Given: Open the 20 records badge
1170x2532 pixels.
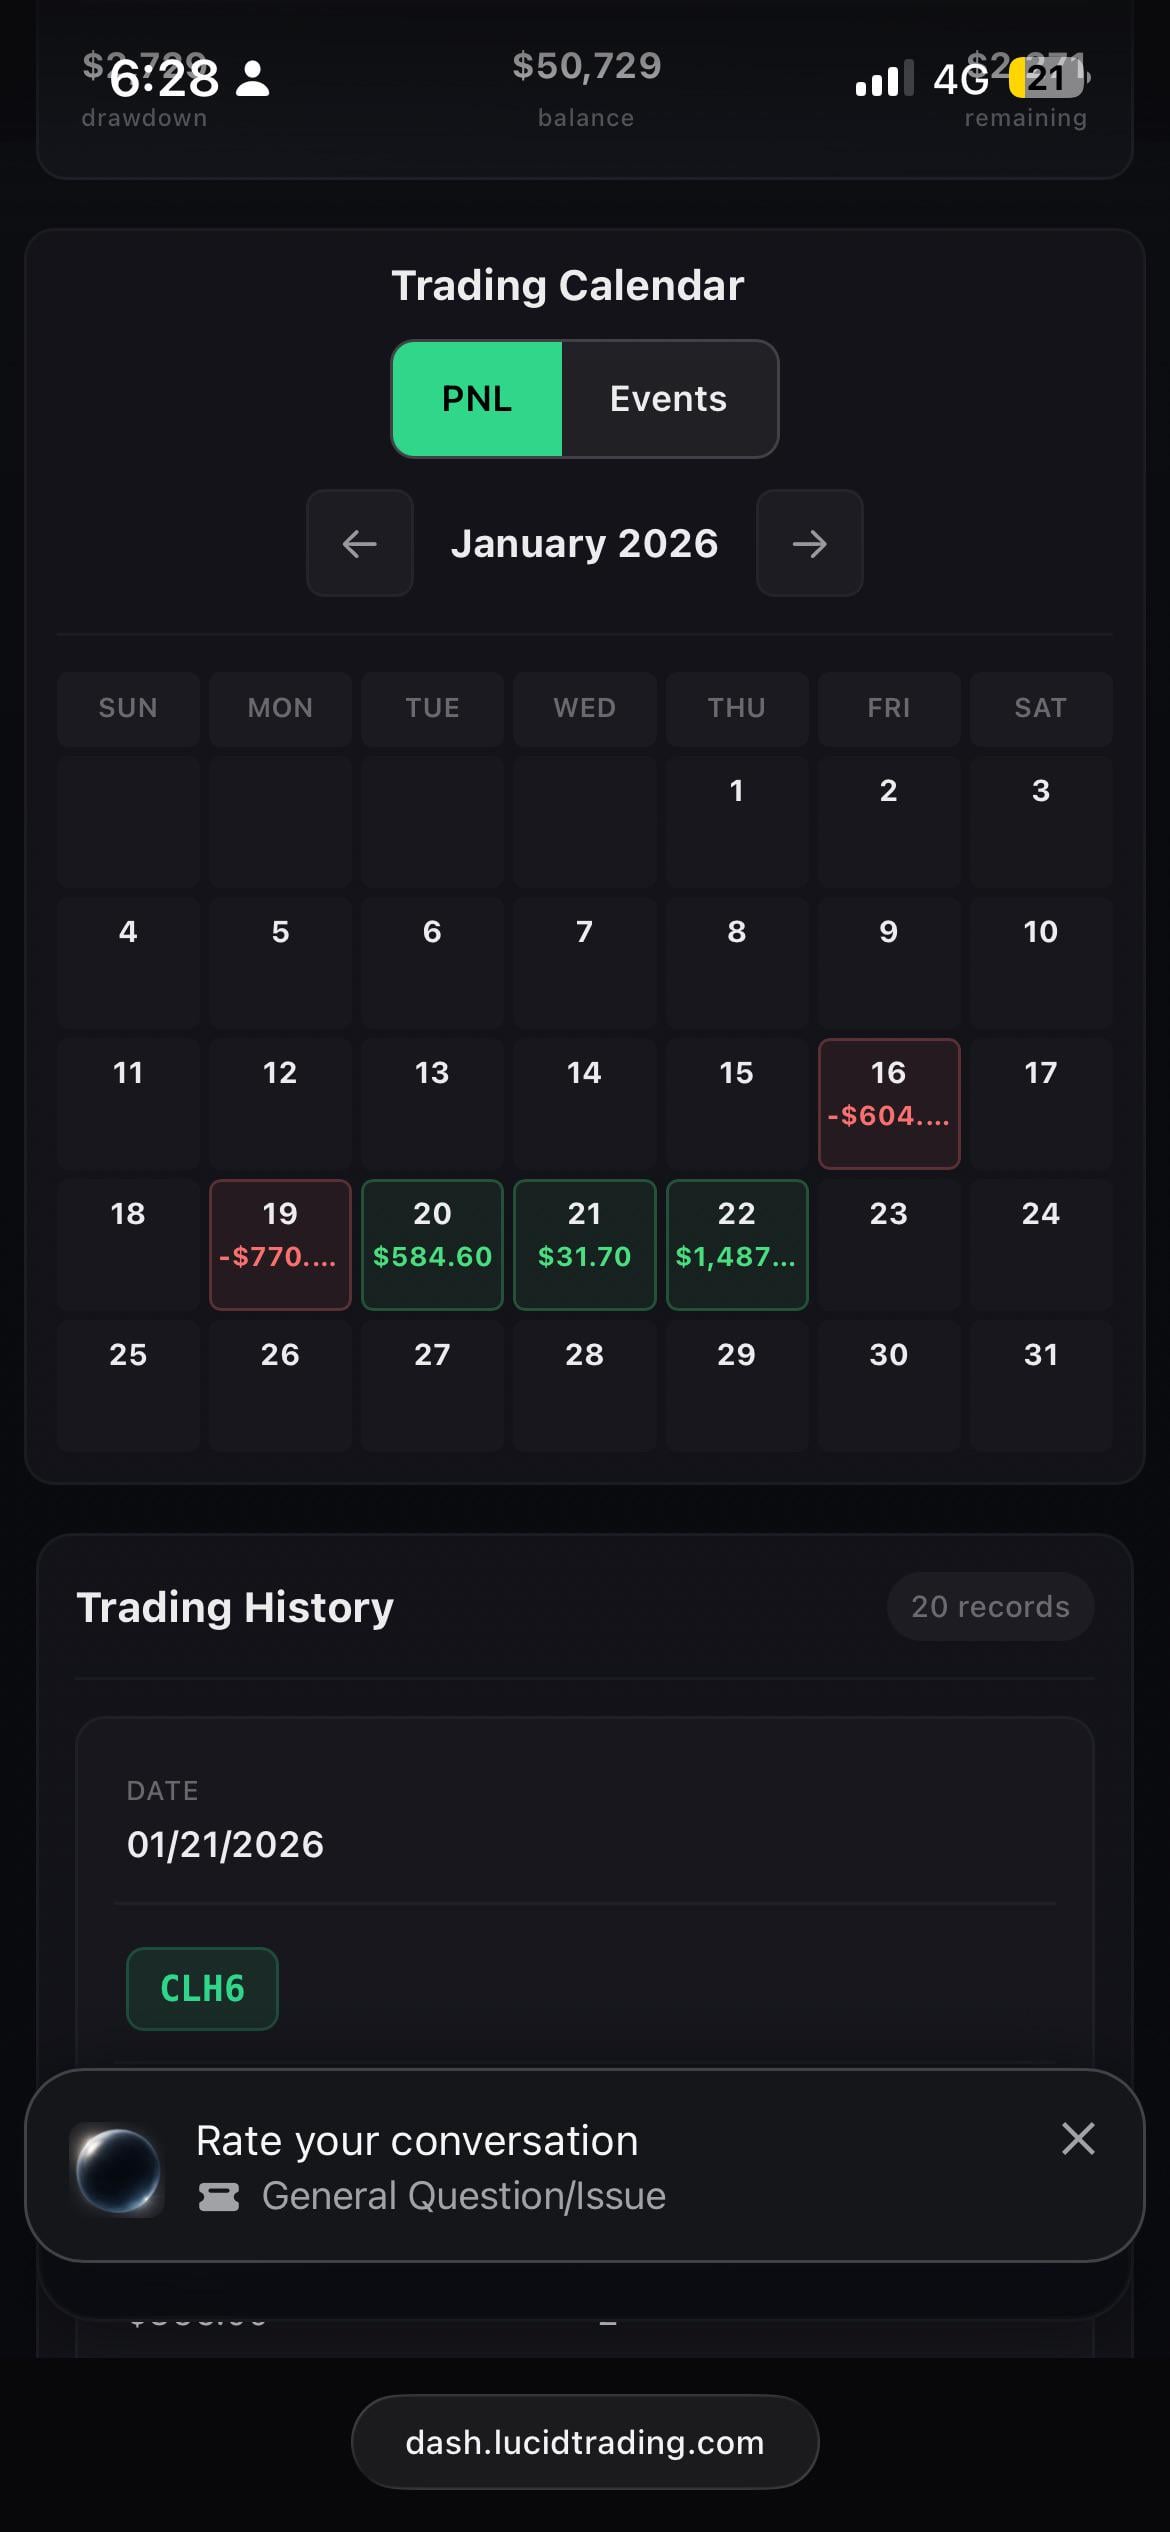Looking at the screenshot, I should tap(990, 1607).
